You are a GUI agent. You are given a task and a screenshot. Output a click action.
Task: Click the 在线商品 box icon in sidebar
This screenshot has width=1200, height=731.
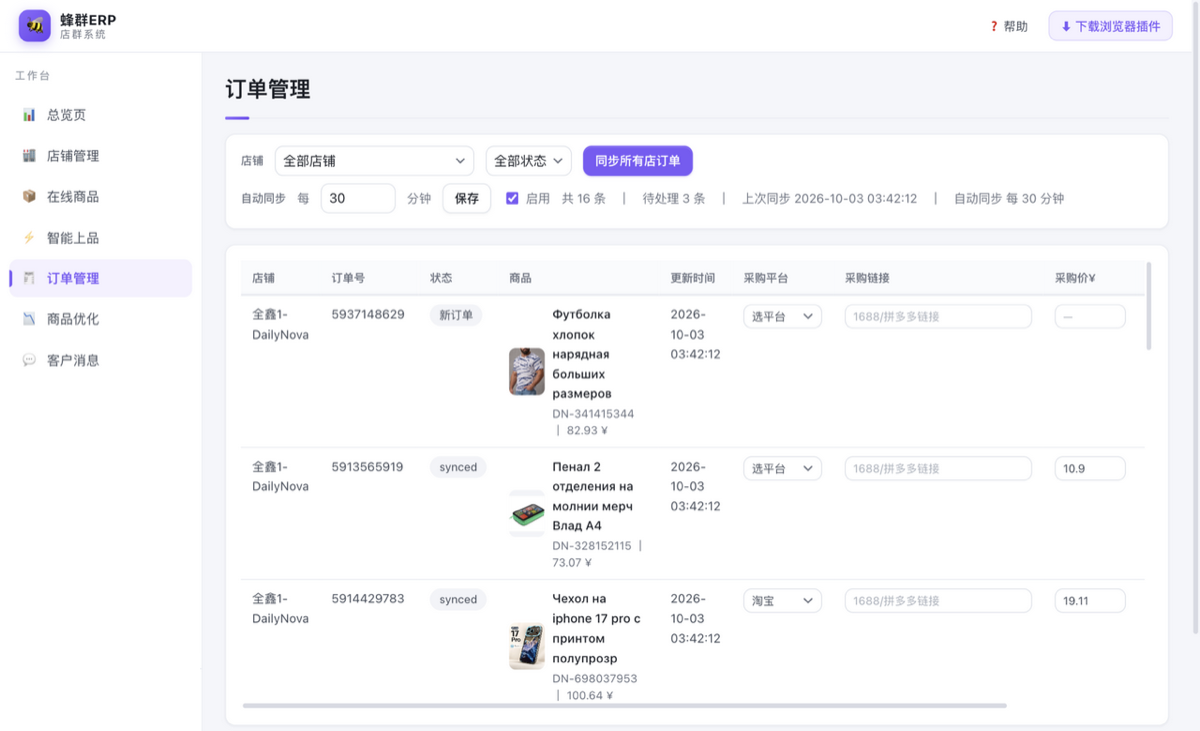29,197
